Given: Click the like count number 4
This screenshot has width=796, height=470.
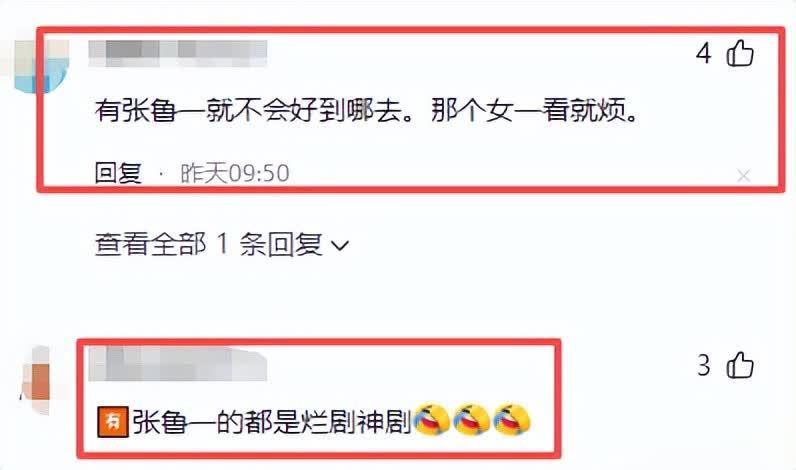Looking at the screenshot, I should click(704, 53).
